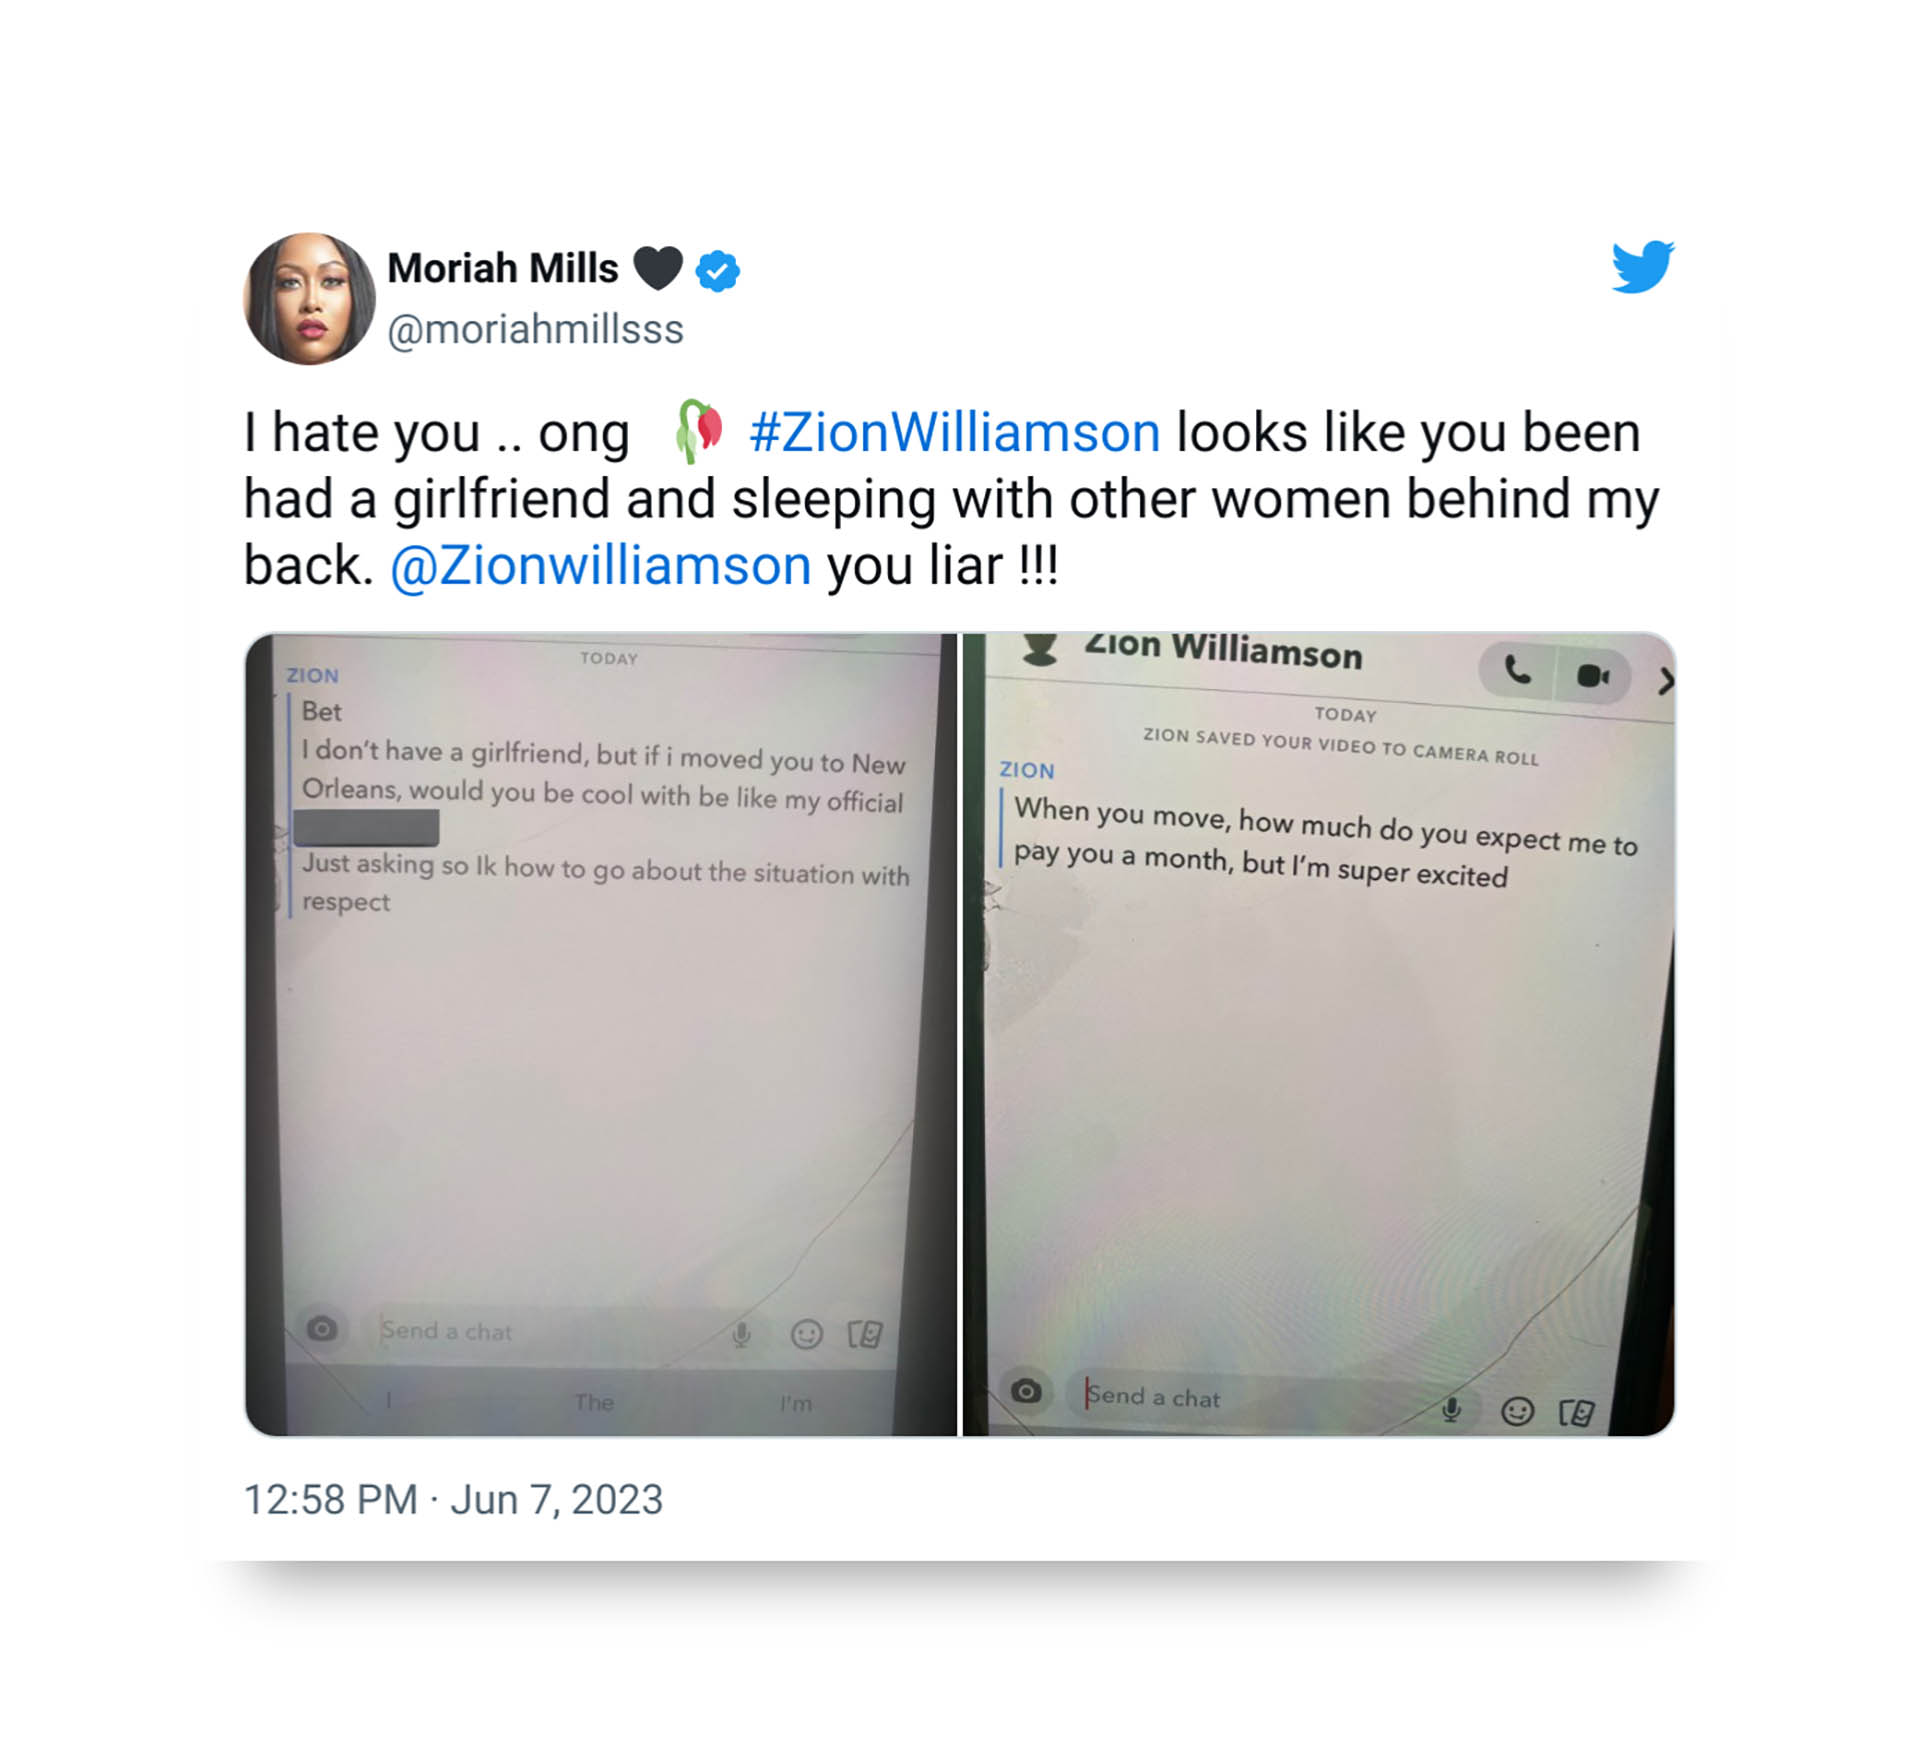Tap the microphone icon in left chat
This screenshot has width=1920, height=1760.
741,1335
